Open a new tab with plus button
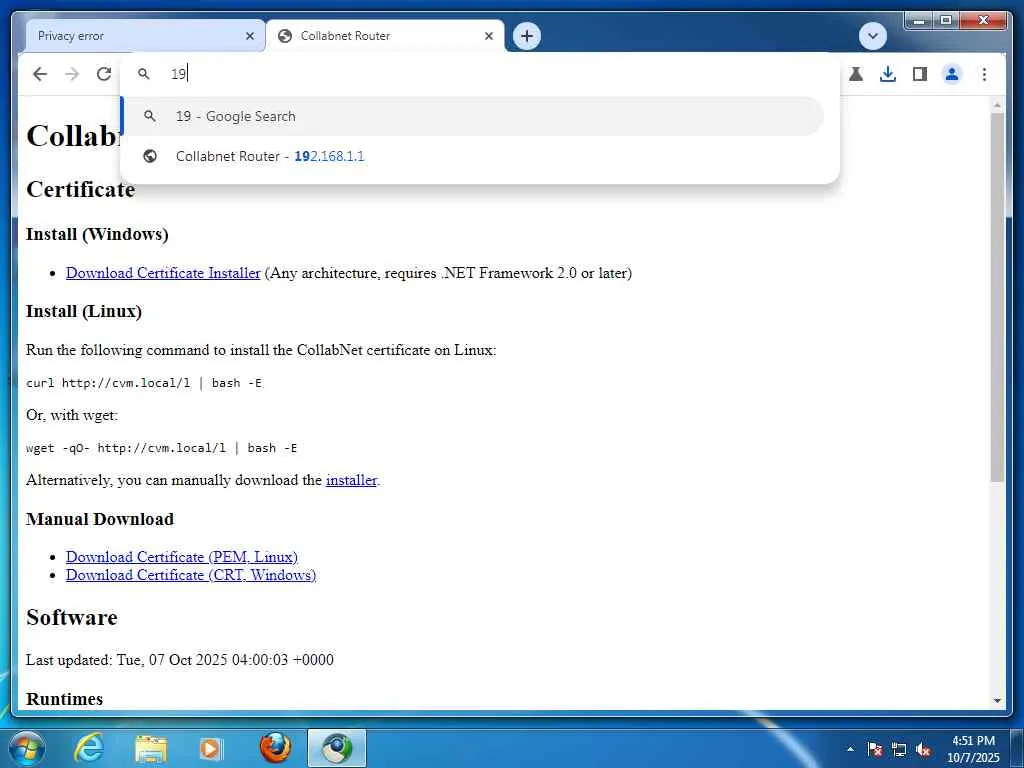The height and width of the screenshot is (768, 1024). click(x=527, y=36)
